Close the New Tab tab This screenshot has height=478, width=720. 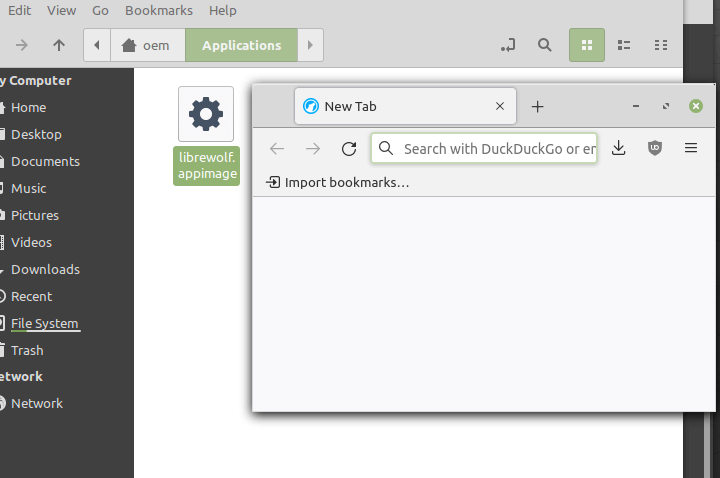pyautogui.click(x=500, y=107)
